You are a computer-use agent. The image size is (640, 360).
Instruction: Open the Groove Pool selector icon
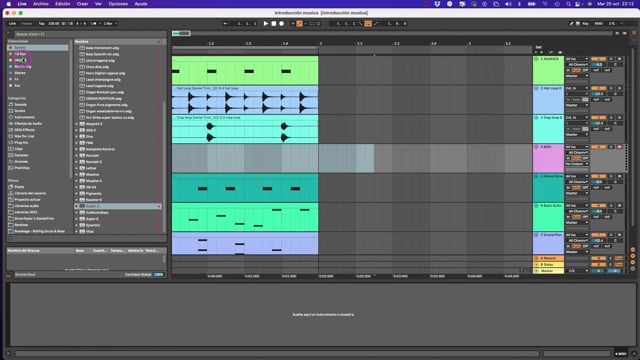coord(9,276)
